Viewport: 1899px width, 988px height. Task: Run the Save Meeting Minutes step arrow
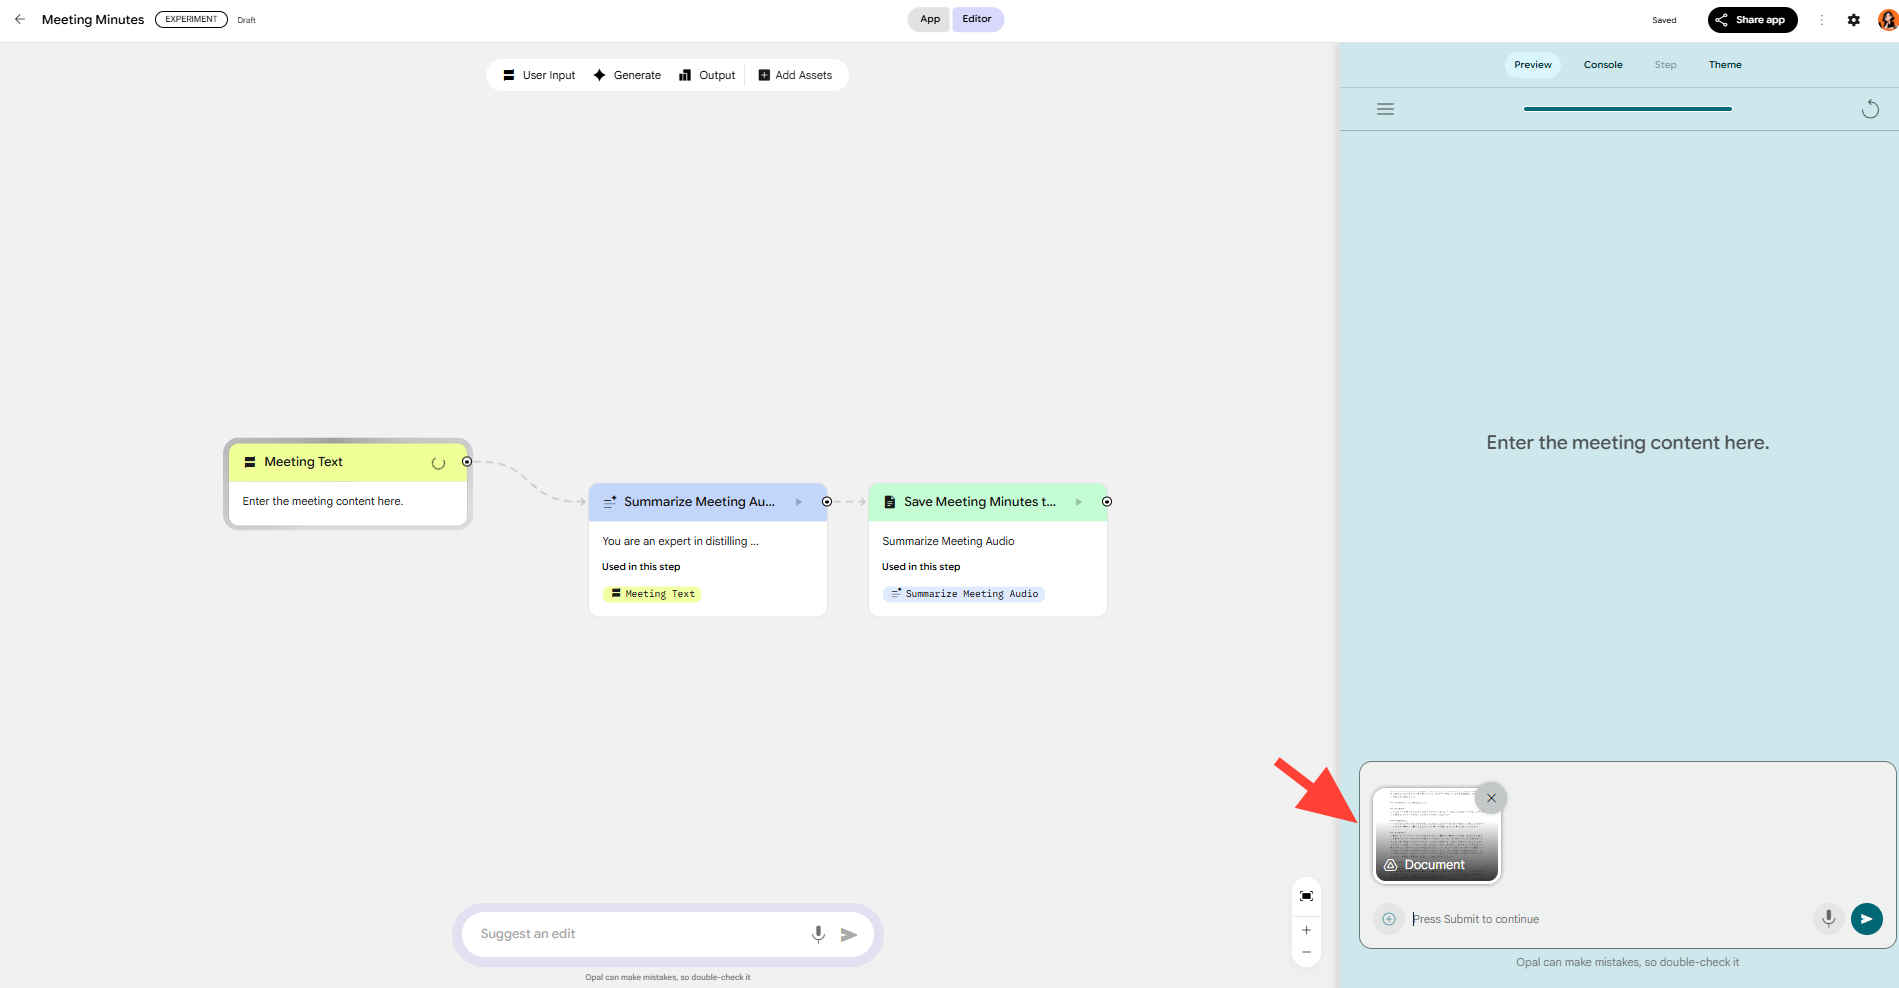click(x=1078, y=502)
